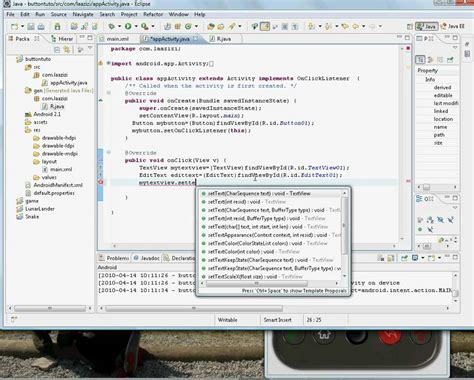474x380 pixels.
Task: Open the Run configurations dropdown arrow
Action: click(136, 26)
